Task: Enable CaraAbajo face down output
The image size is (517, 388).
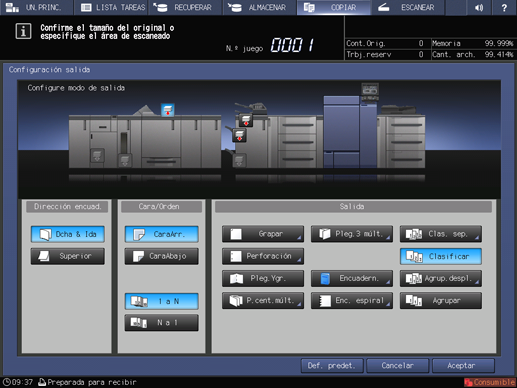Action: point(162,256)
